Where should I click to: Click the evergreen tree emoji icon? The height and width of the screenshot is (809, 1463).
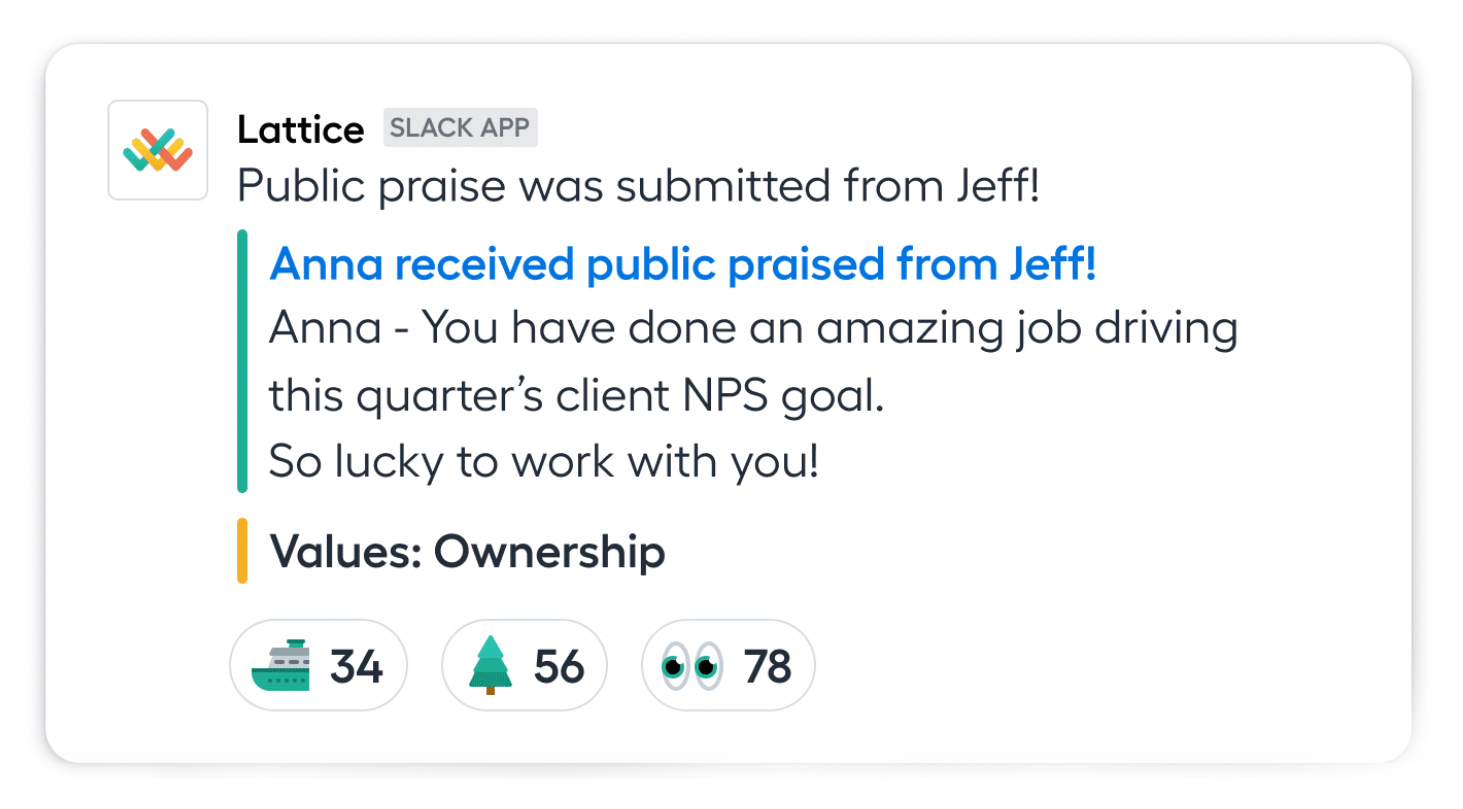coord(490,666)
